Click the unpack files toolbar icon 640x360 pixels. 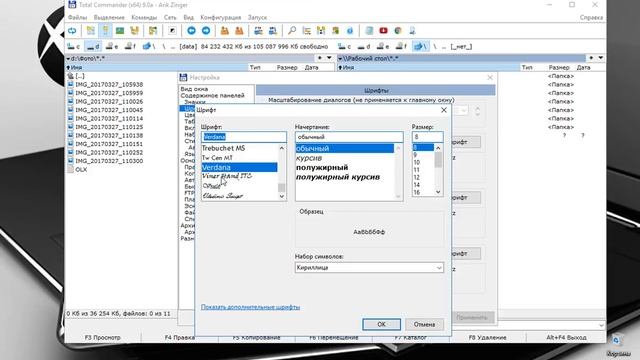[x=239, y=31]
